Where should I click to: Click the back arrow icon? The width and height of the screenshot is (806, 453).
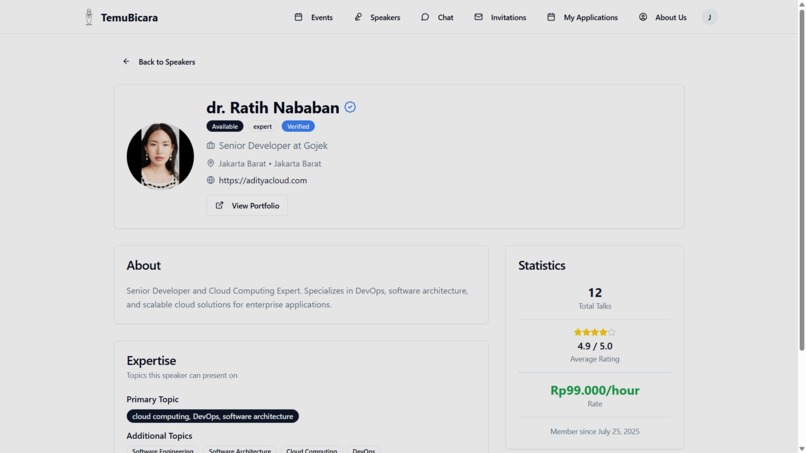[126, 61]
